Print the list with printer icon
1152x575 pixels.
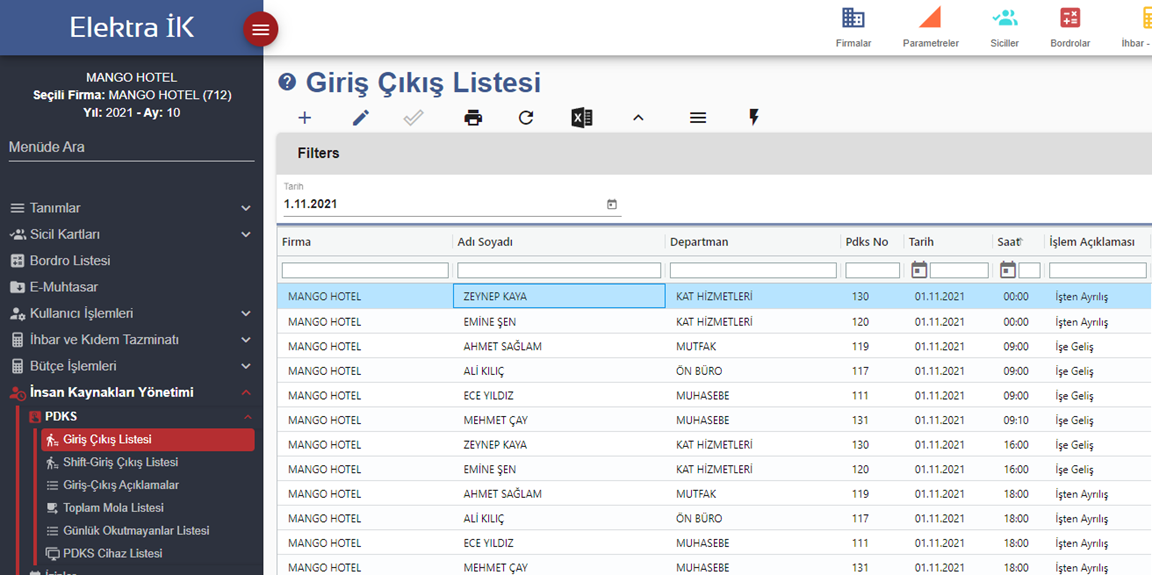(x=473, y=117)
